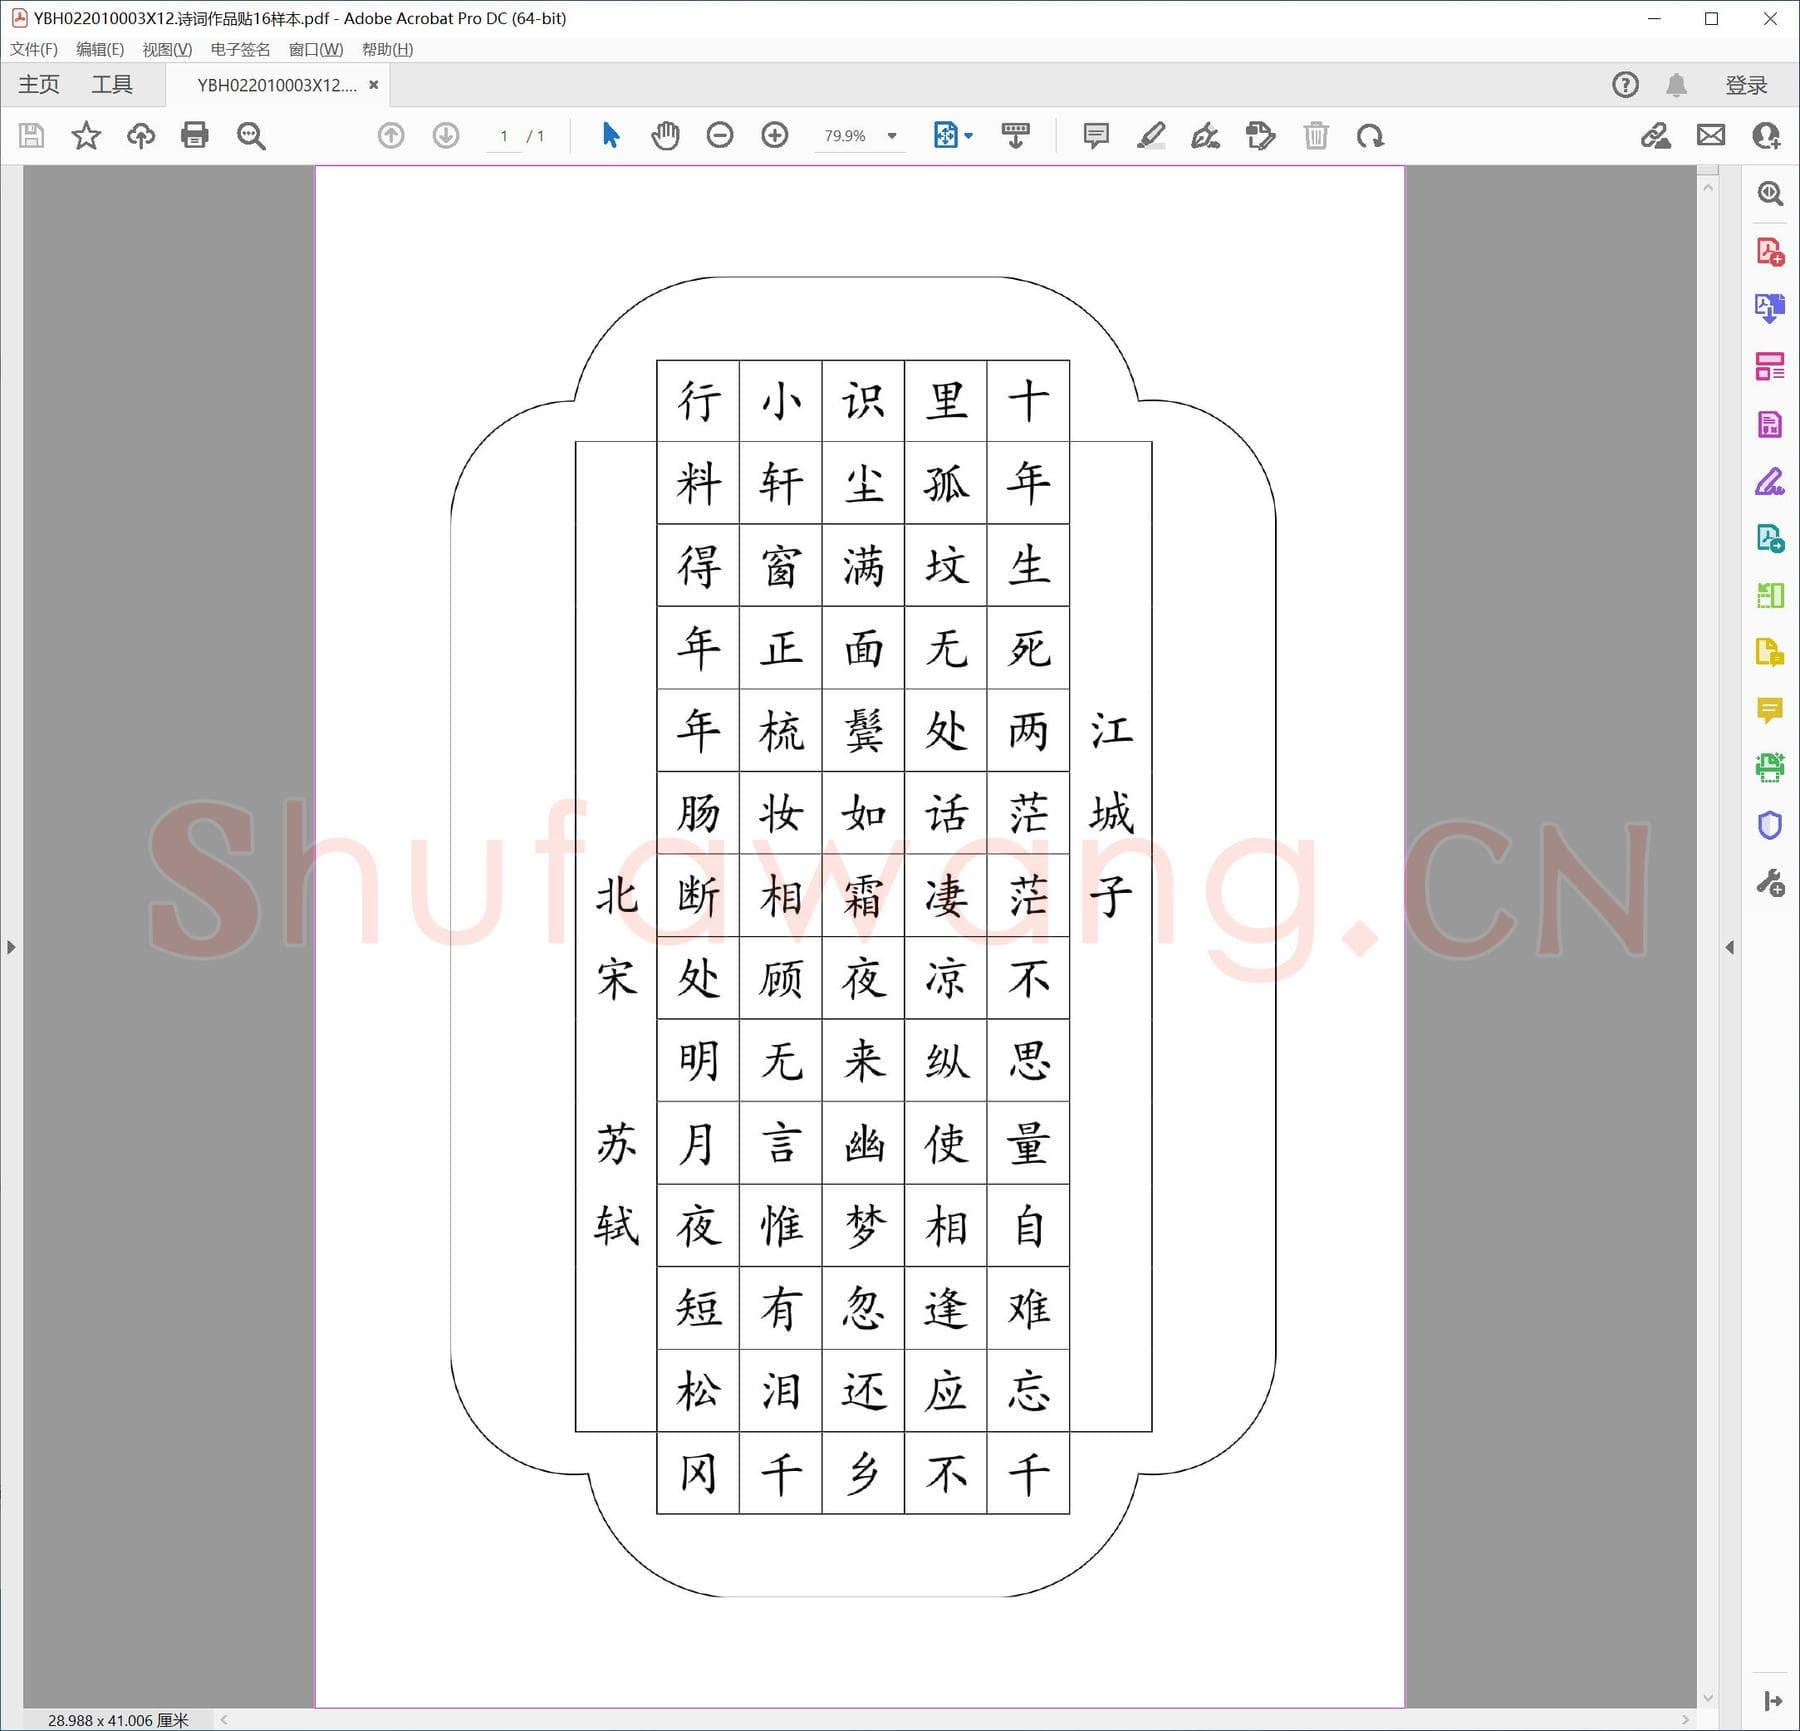Open the search tools magnifier in right panel
The image size is (1800, 1731).
point(1770,193)
